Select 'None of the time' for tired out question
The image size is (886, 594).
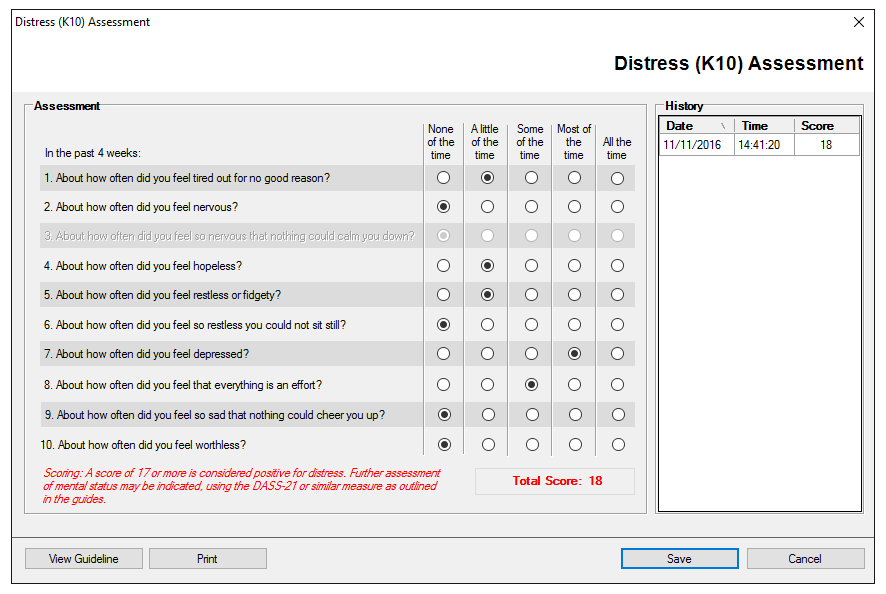click(x=443, y=178)
